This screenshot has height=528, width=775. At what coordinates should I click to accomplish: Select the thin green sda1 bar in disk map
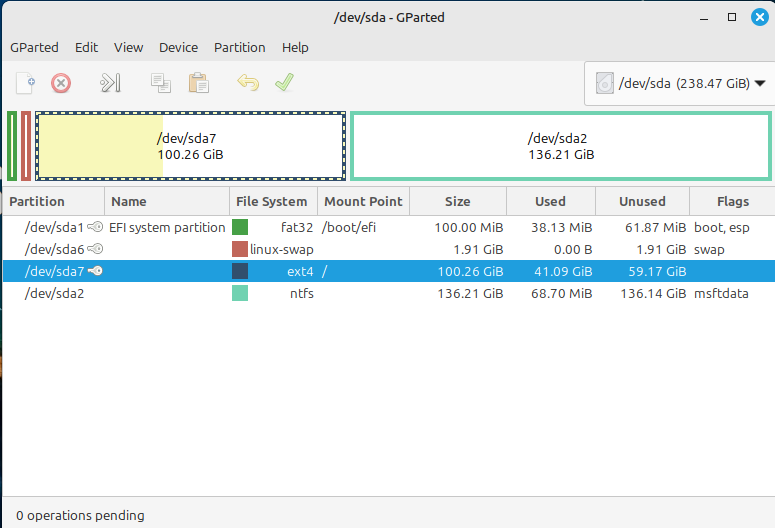[x=12, y=146]
